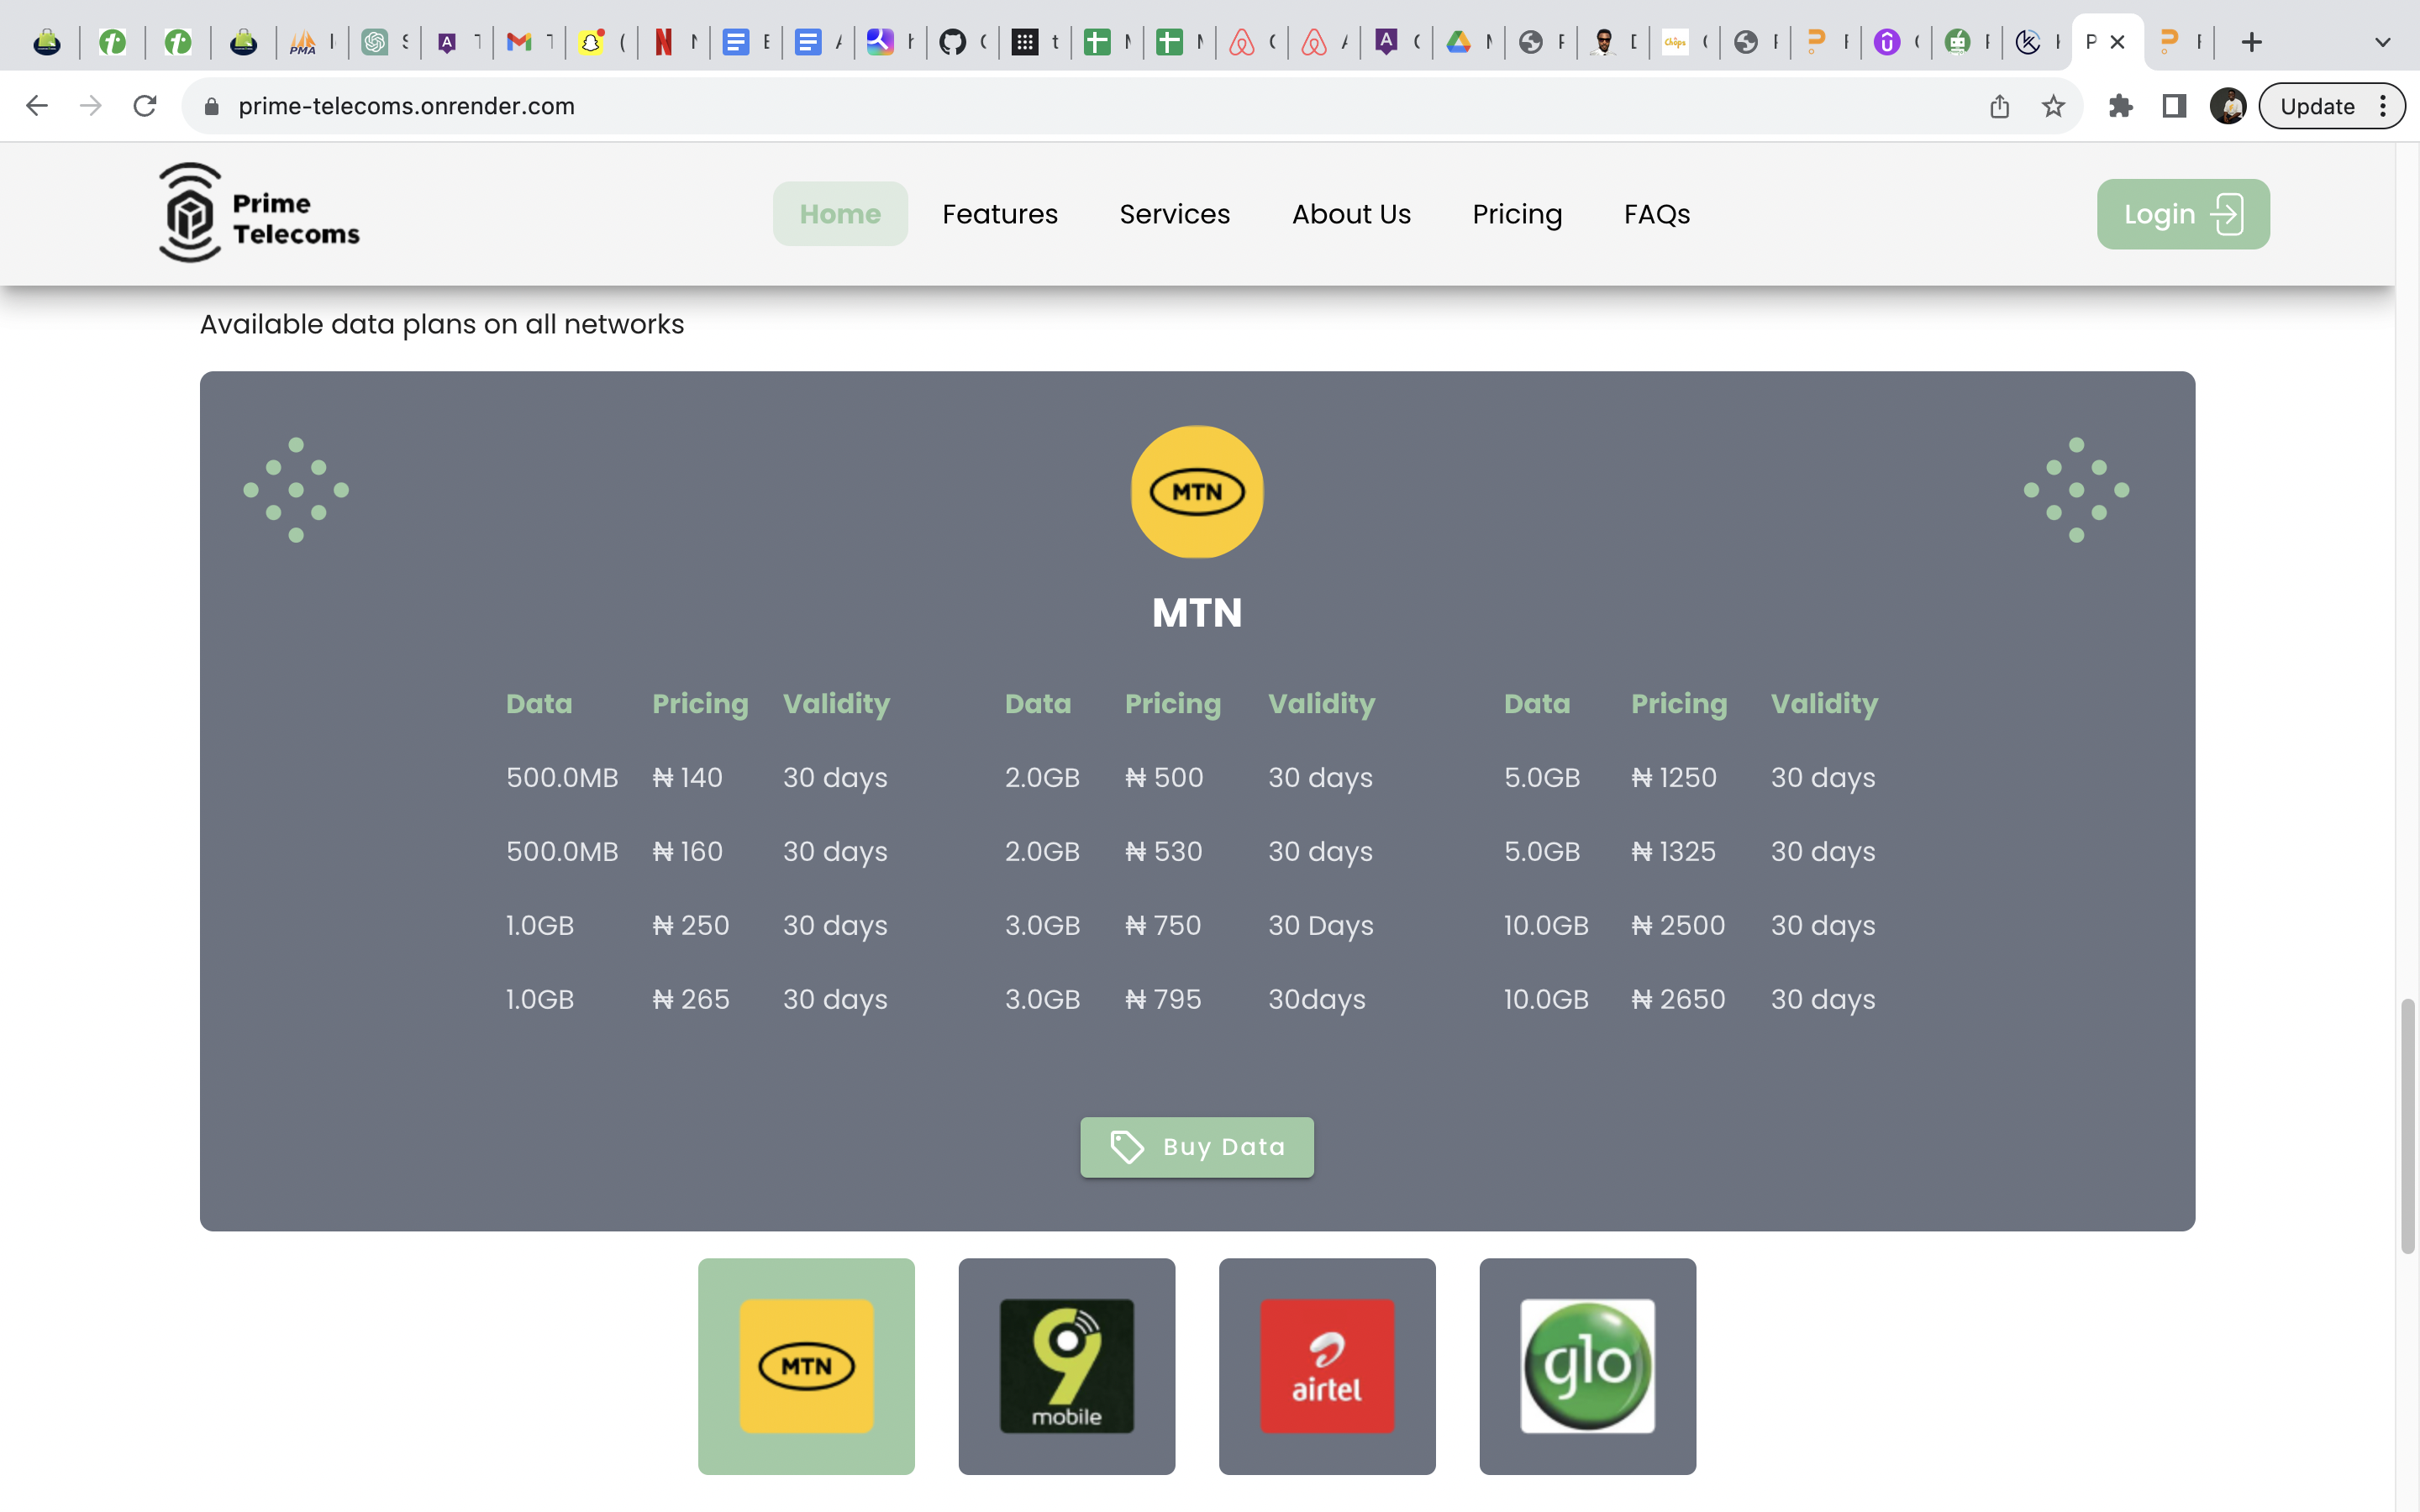The image size is (2420, 1512).
Task: Click the Chrome profile avatar
Action: 2229,105
